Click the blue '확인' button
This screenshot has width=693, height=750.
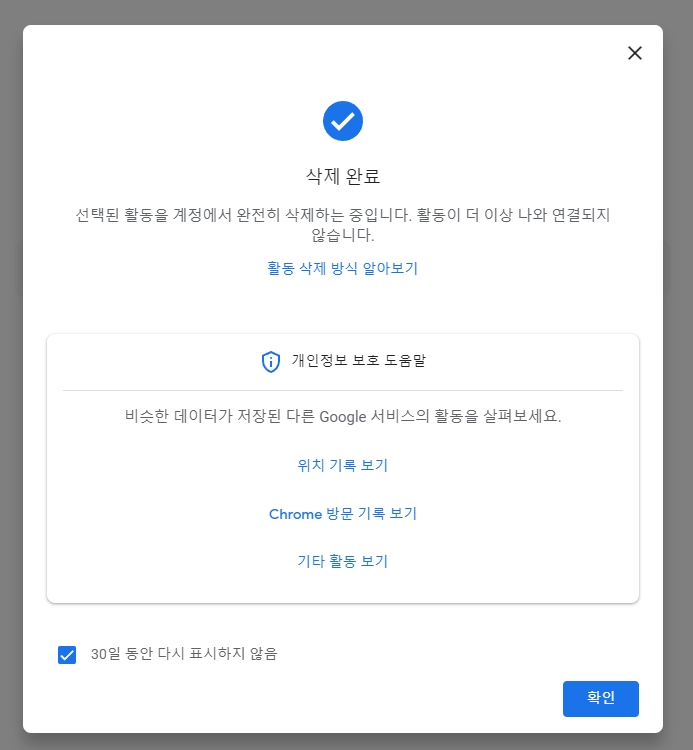click(601, 698)
